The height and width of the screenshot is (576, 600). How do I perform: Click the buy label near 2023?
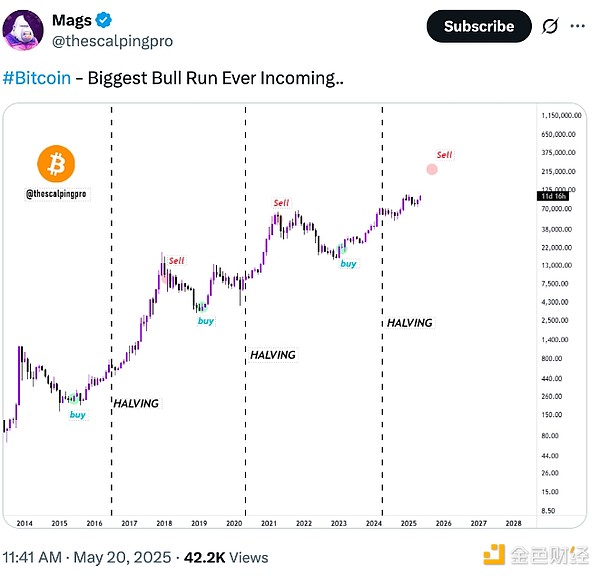[348, 263]
